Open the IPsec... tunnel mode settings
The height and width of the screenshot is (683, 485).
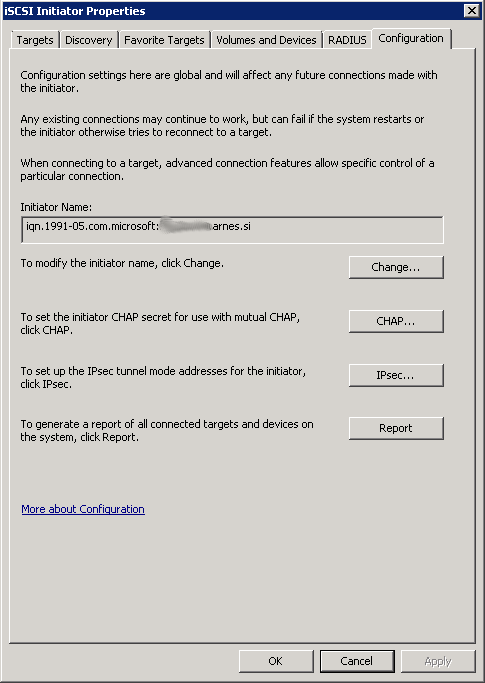396,375
